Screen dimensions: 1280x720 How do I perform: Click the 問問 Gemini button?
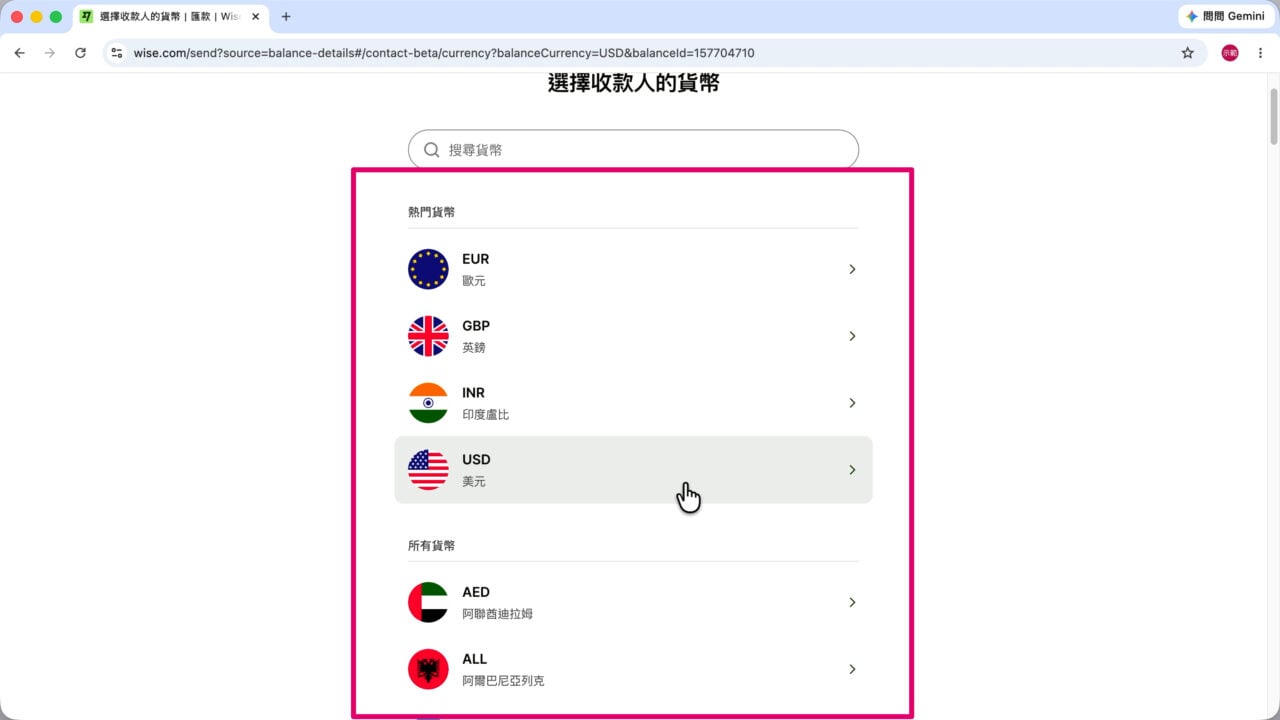tap(1225, 17)
